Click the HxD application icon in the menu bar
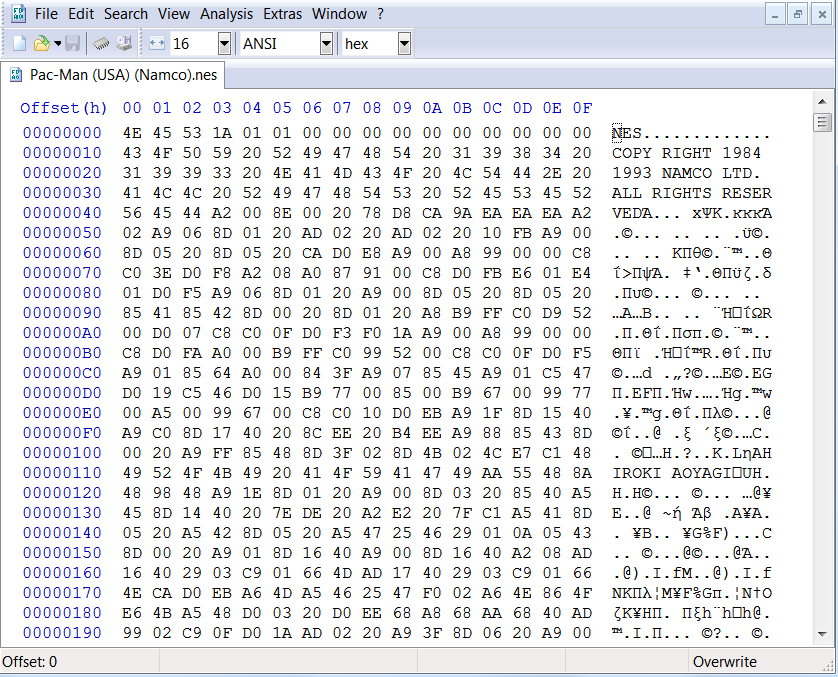Viewport: 838px width, 677px height. click(19, 14)
